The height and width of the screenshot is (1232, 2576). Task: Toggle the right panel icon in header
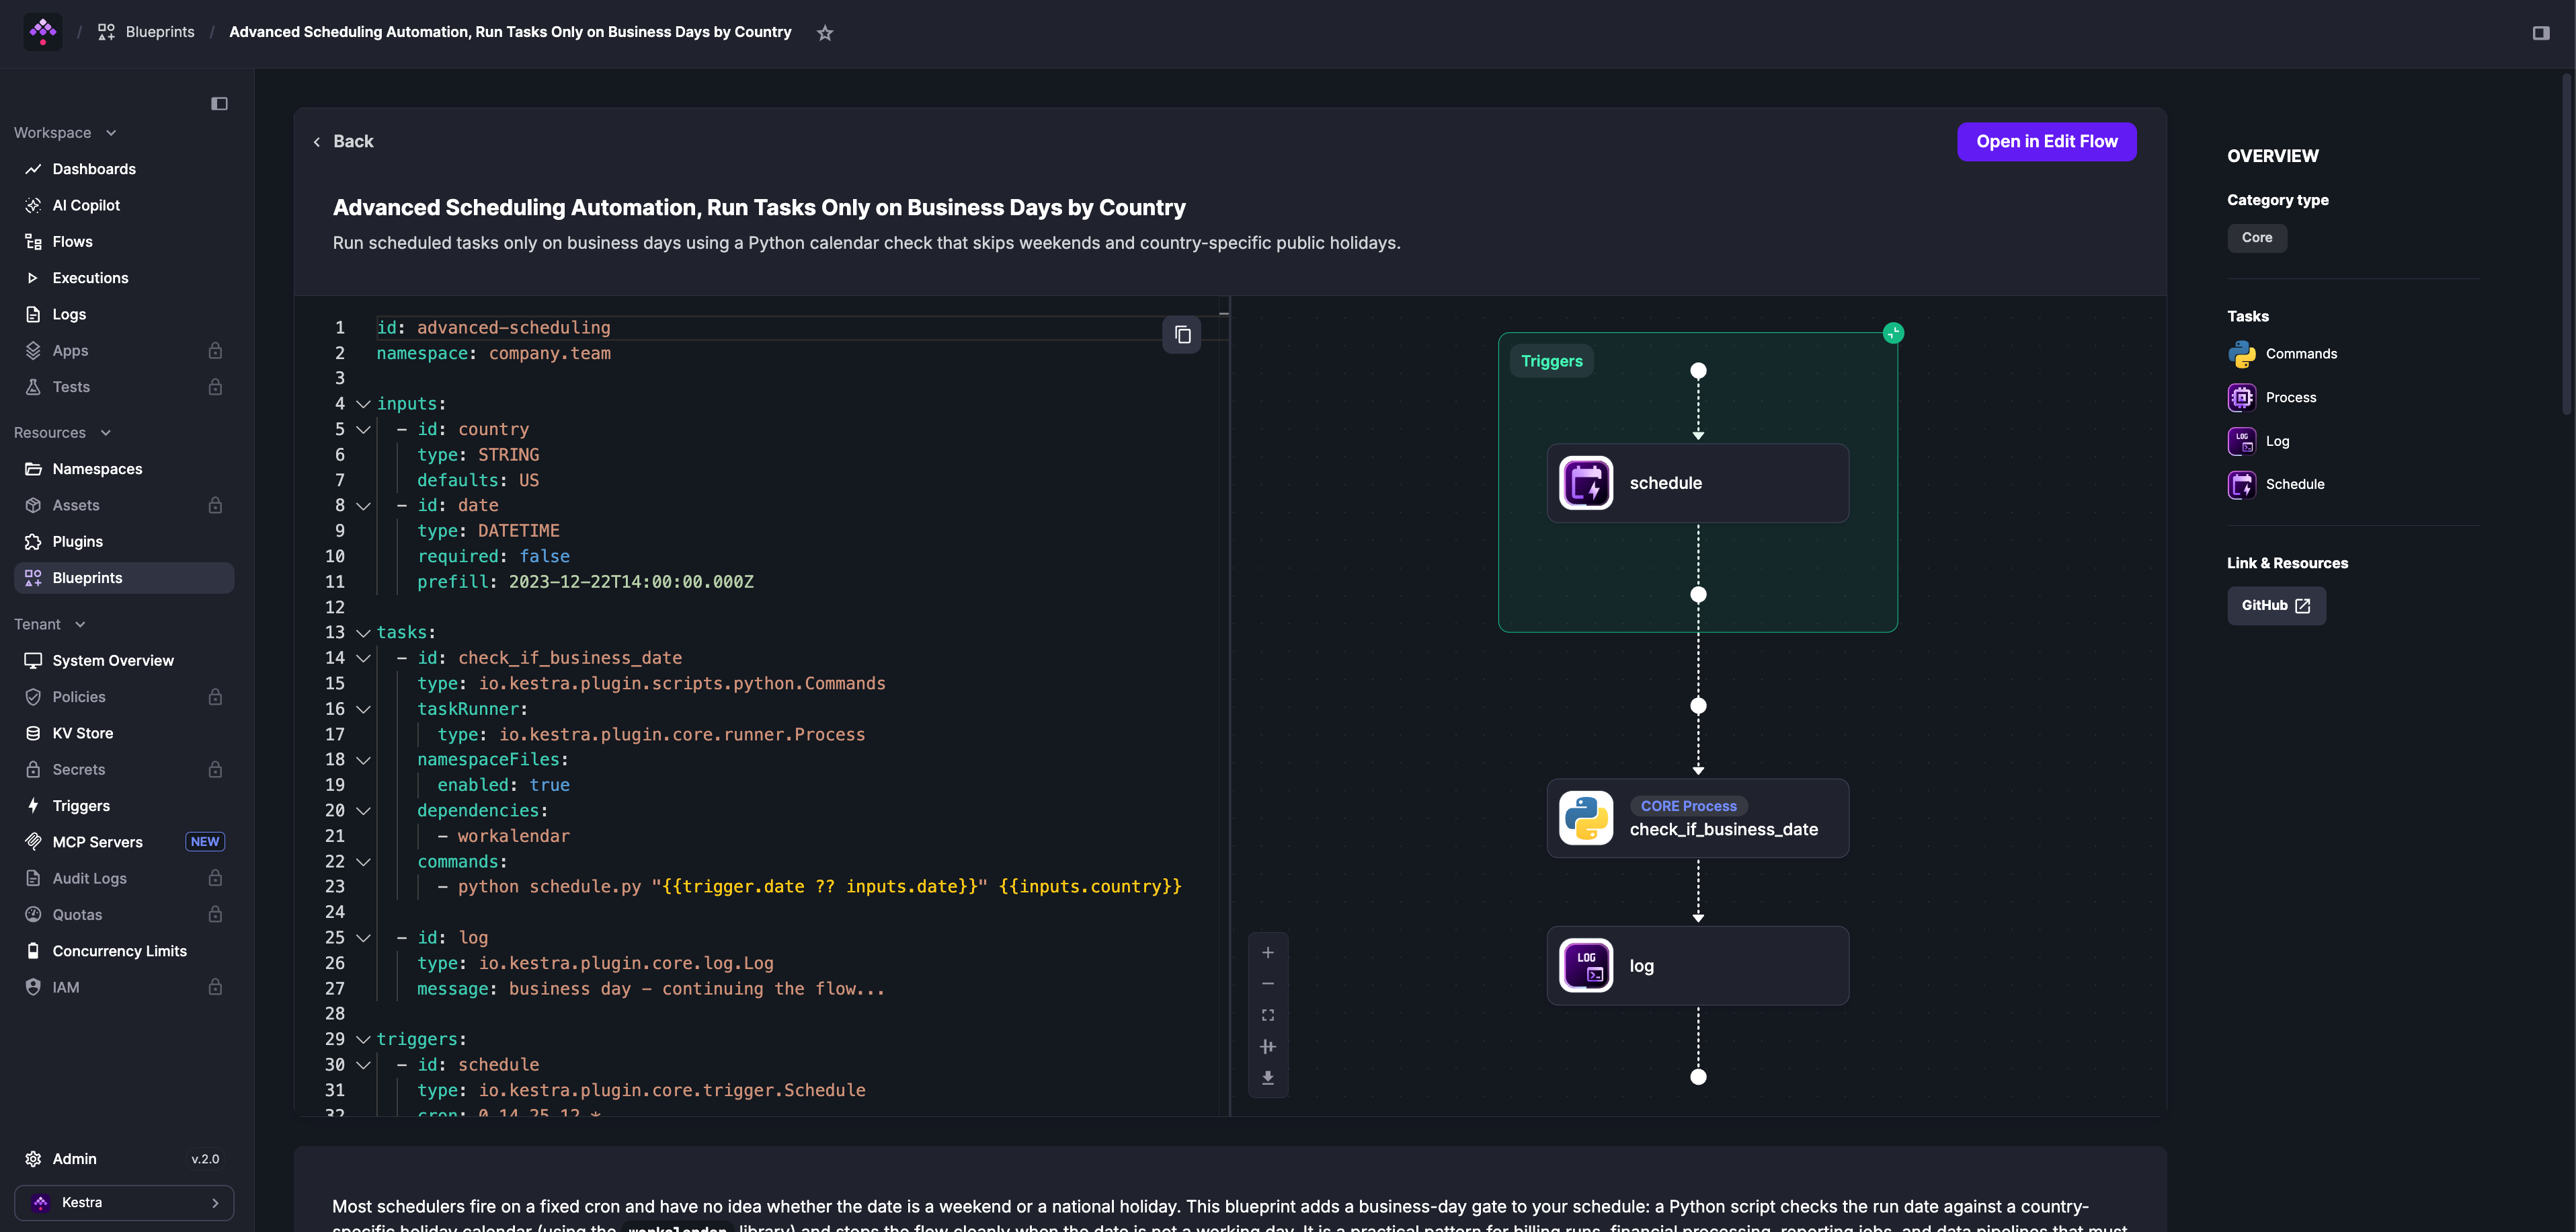pos(2541,33)
